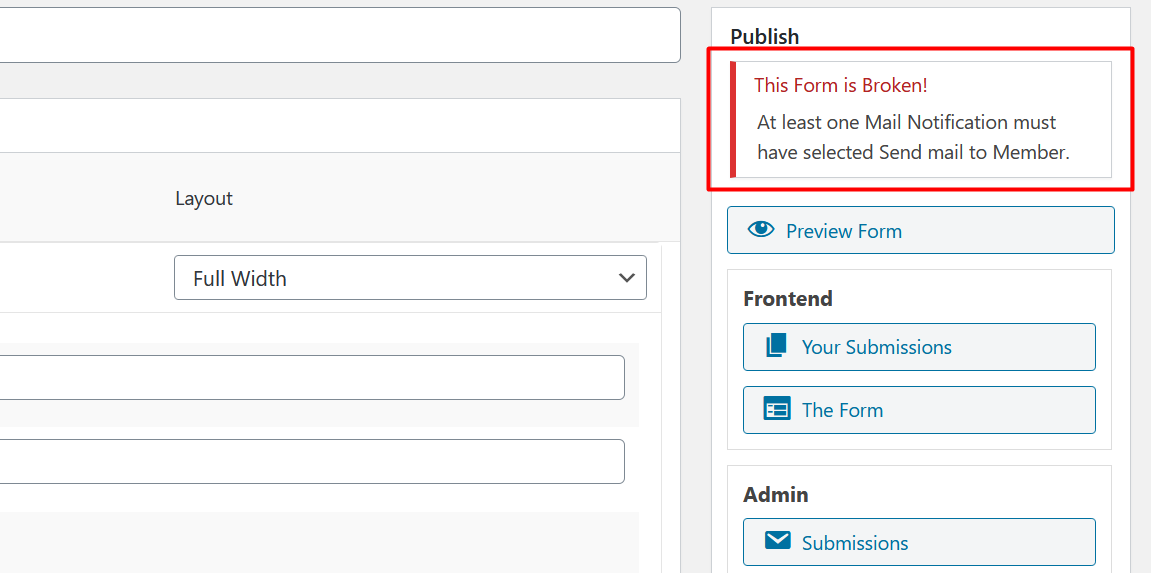1151x573 pixels.
Task: Click the Mail Notification error message text
Action: (912, 138)
